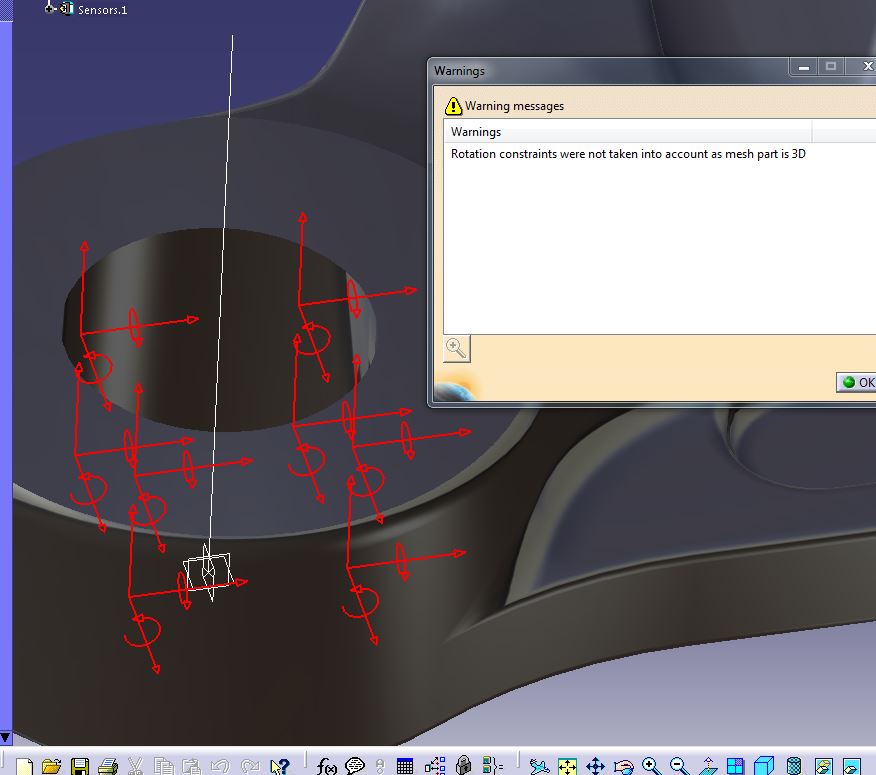
Task: Select the Fly Mode airplane icon
Action: coord(539,766)
